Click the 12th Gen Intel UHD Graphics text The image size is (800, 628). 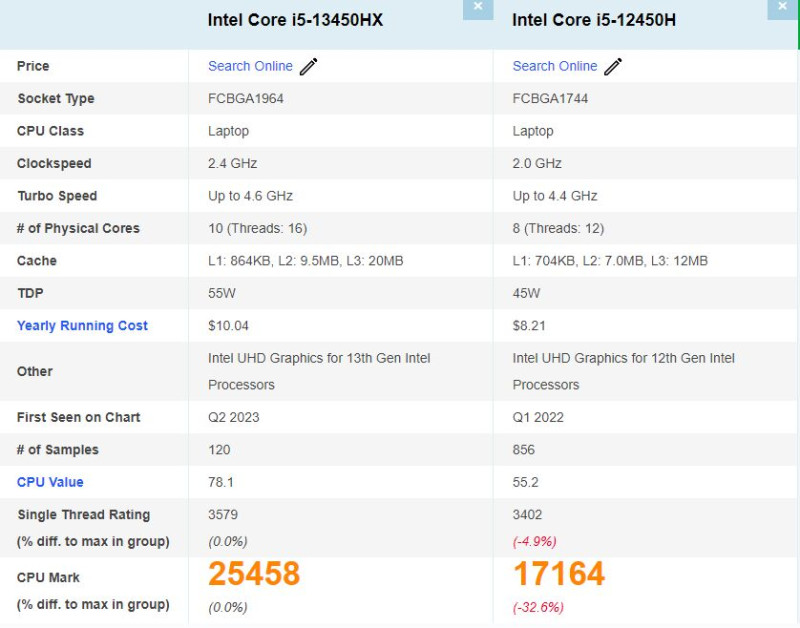[623, 371]
